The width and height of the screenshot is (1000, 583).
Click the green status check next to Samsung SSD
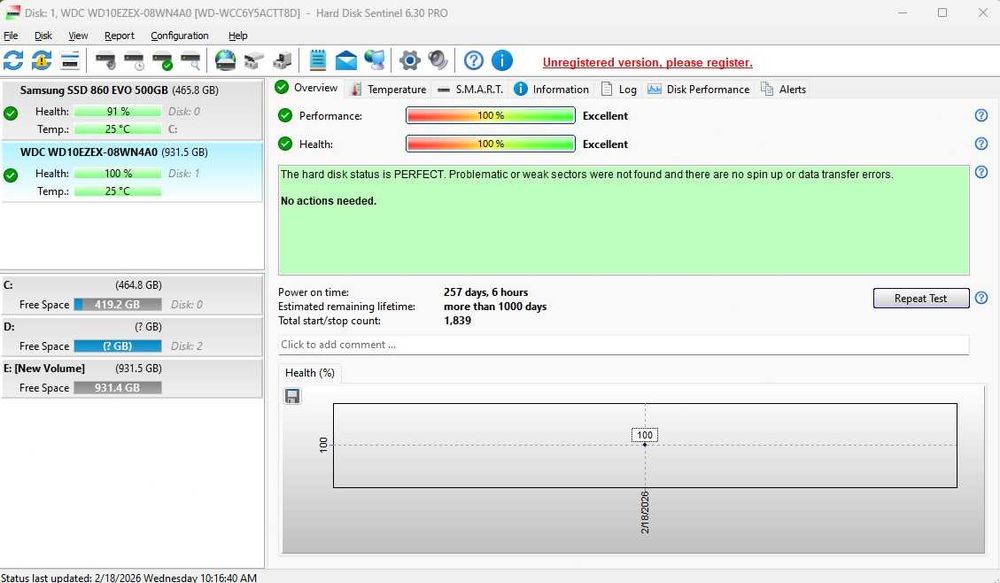pos(11,114)
